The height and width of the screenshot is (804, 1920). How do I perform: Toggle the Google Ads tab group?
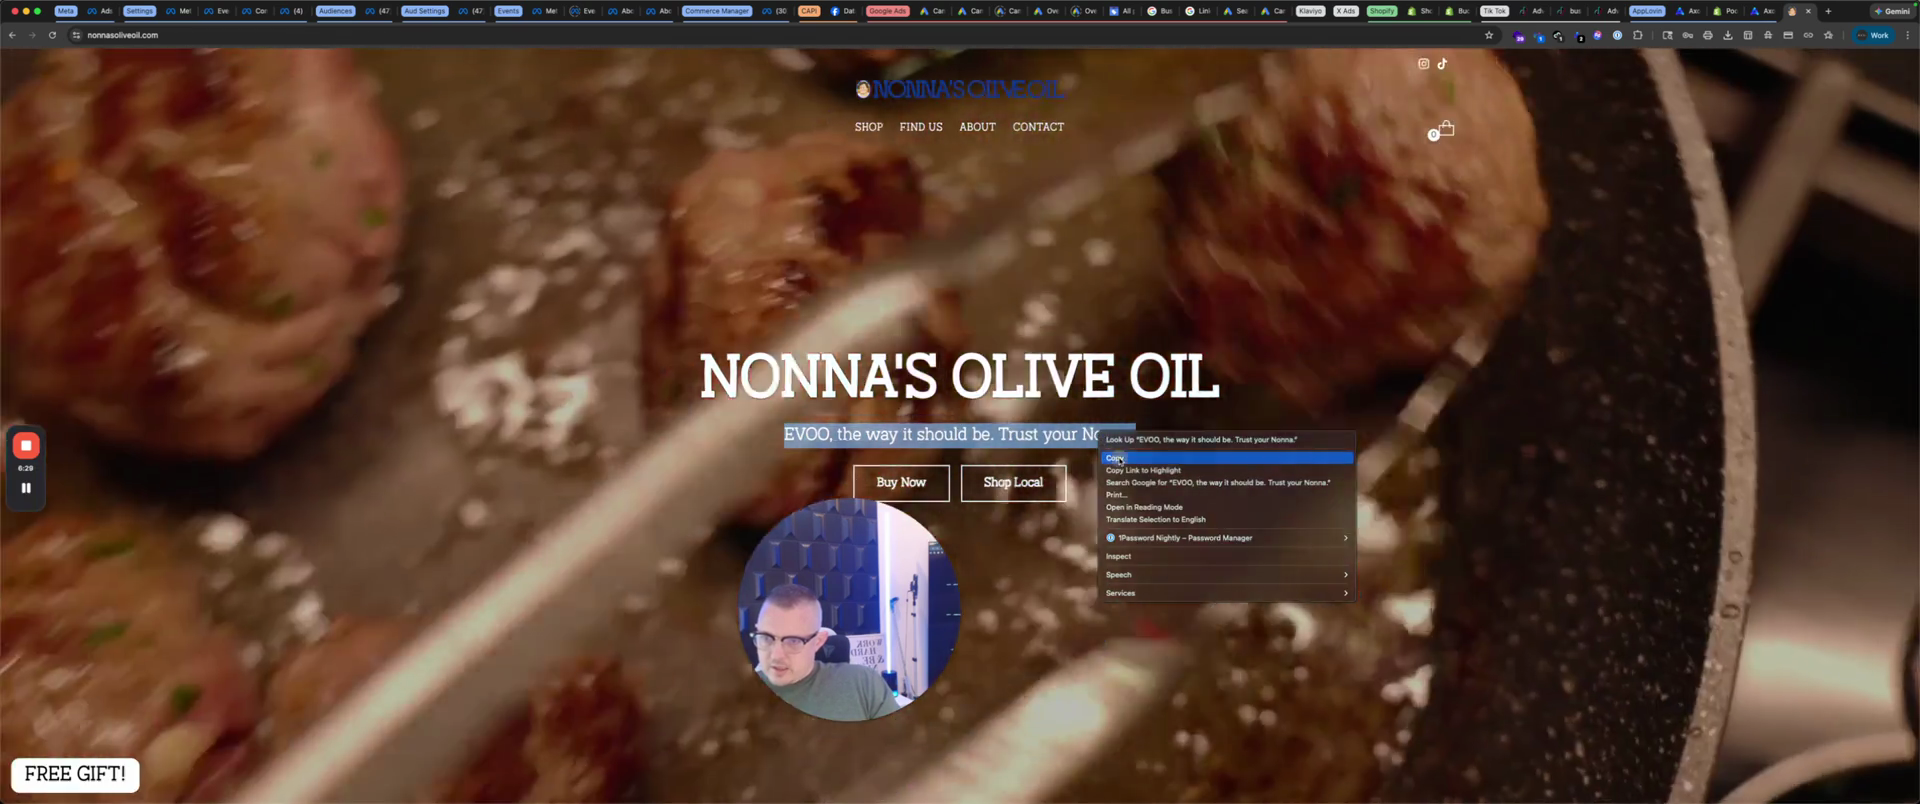pyautogui.click(x=887, y=11)
